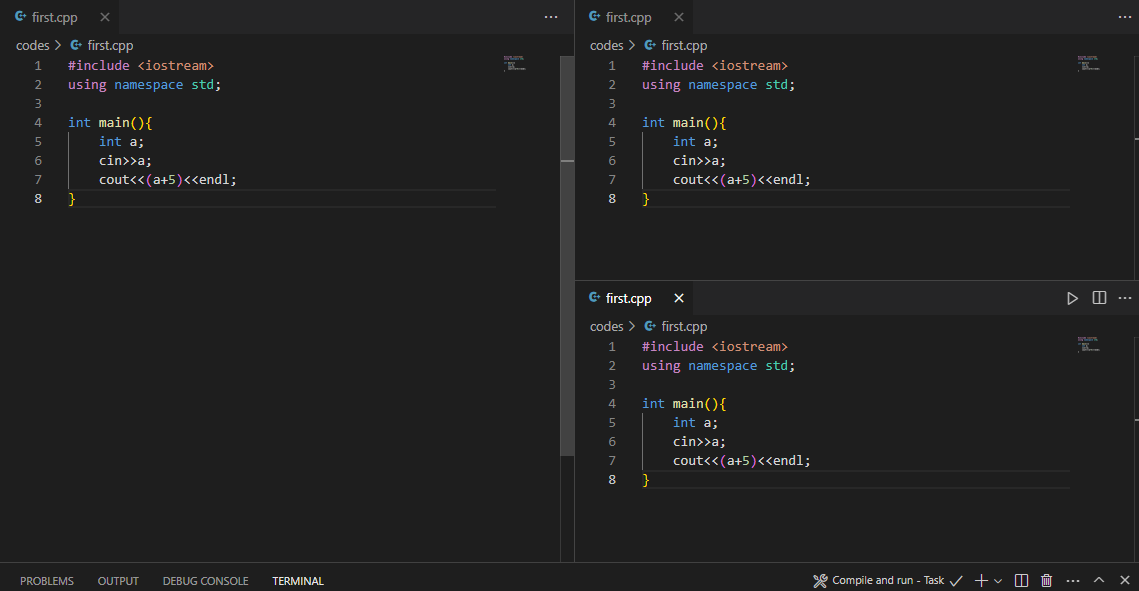Open panel Views and More Actions ellipsis
This screenshot has width=1139, height=591.
pos(1073,581)
